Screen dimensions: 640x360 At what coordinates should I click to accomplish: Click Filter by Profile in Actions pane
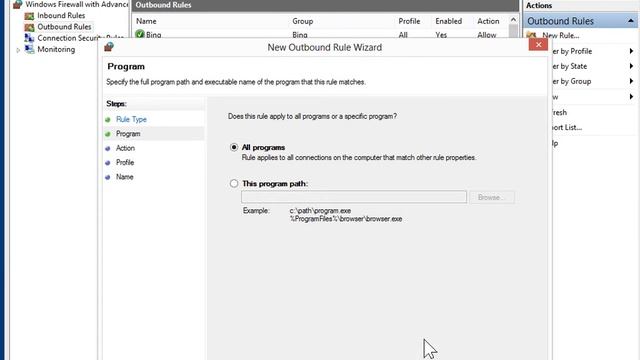[x=572, y=51]
